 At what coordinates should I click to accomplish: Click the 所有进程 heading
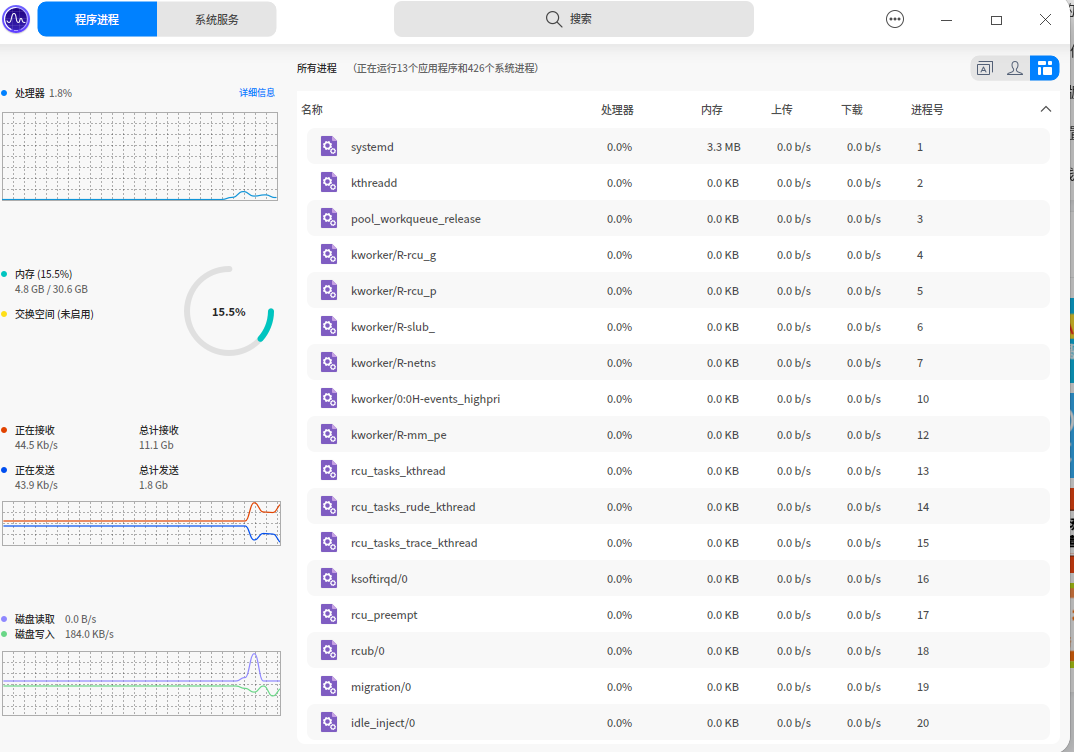coord(316,68)
